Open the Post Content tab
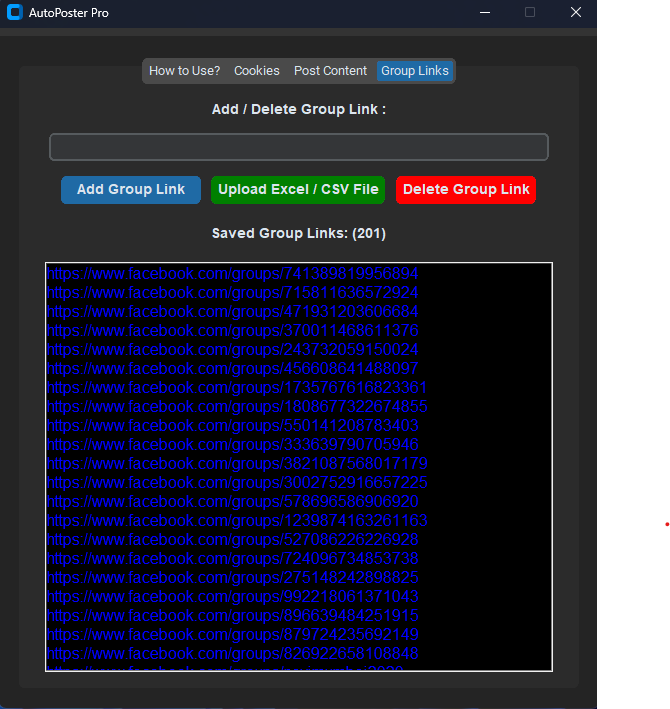This screenshot has width=670, height=709. [x=330, y=71]
